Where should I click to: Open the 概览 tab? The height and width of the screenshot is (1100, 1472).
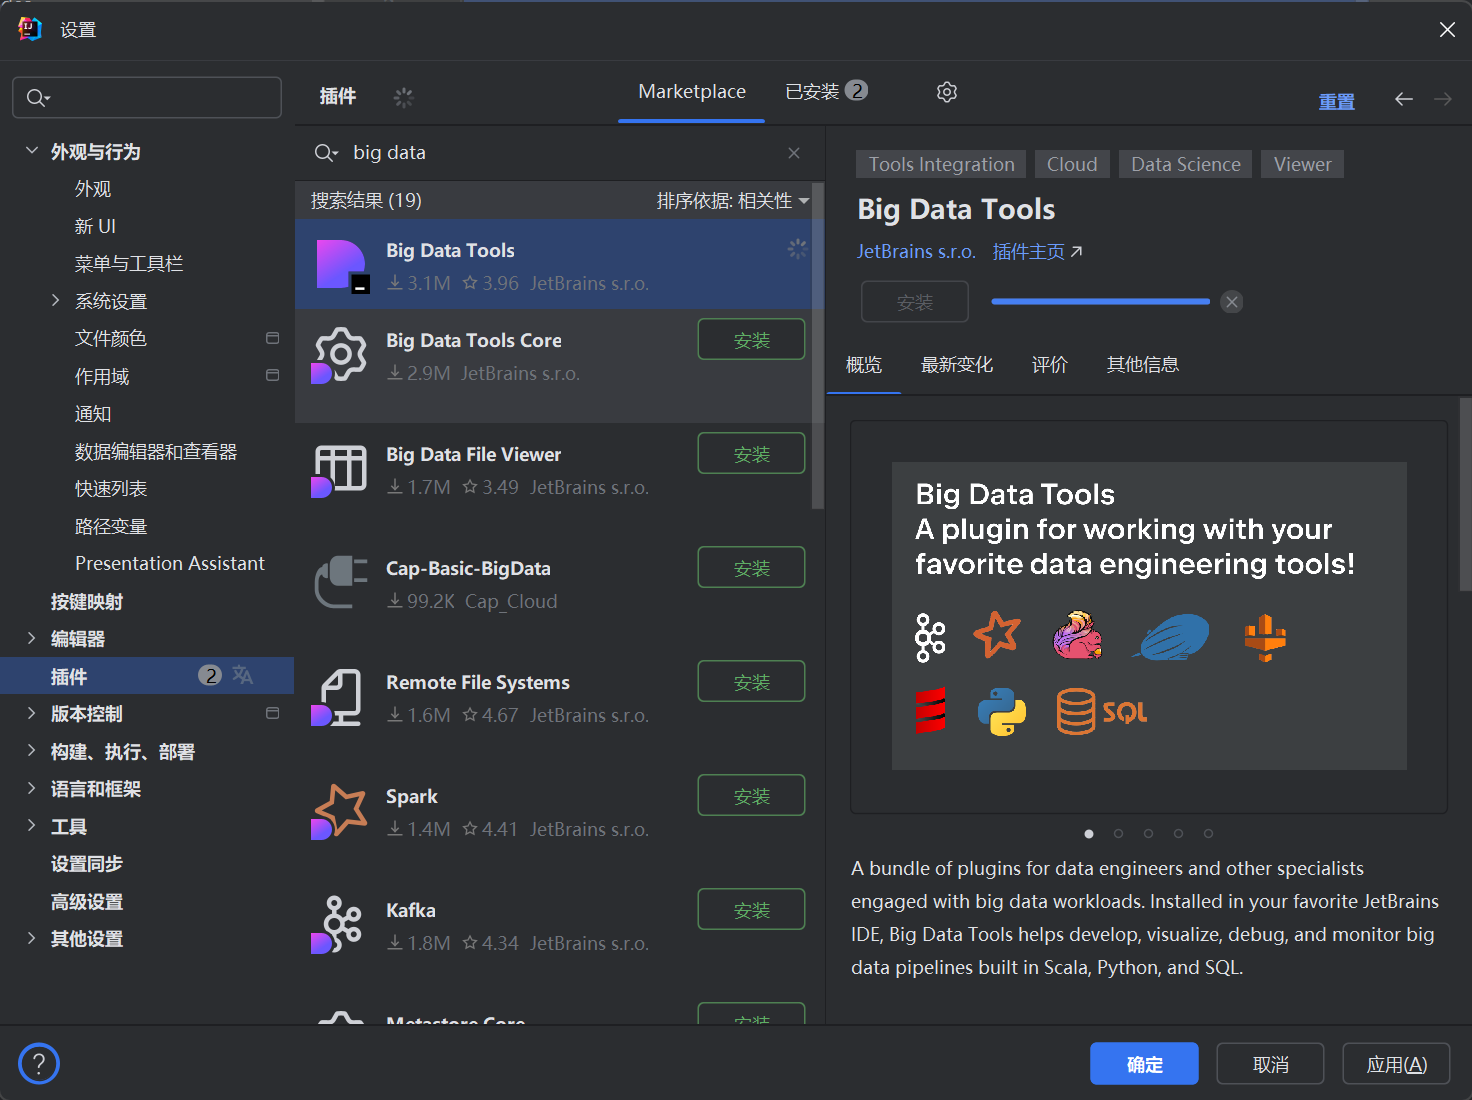[864, 365]
